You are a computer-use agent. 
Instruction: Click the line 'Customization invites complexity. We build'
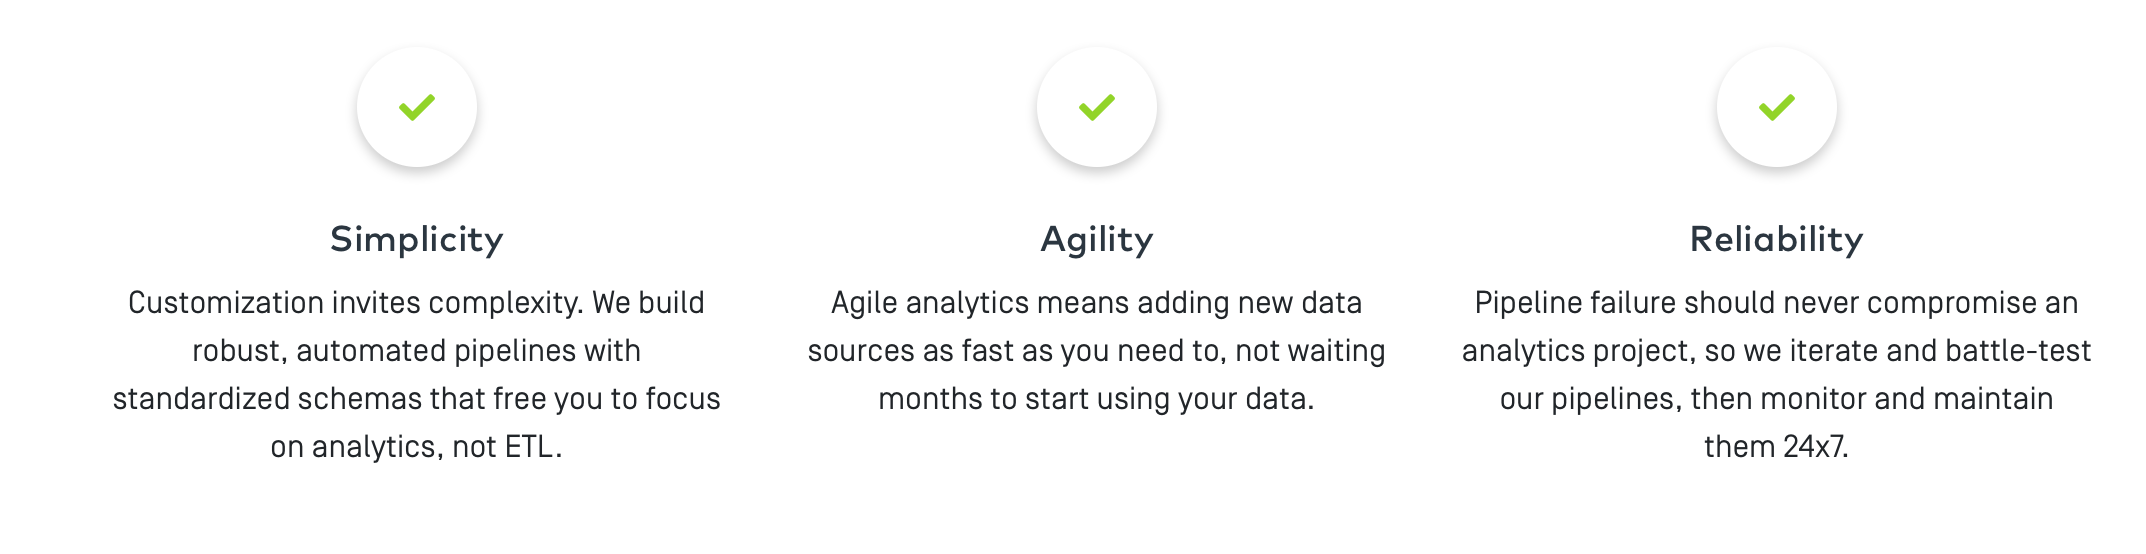pyautogui.click(x=416, y=303)
